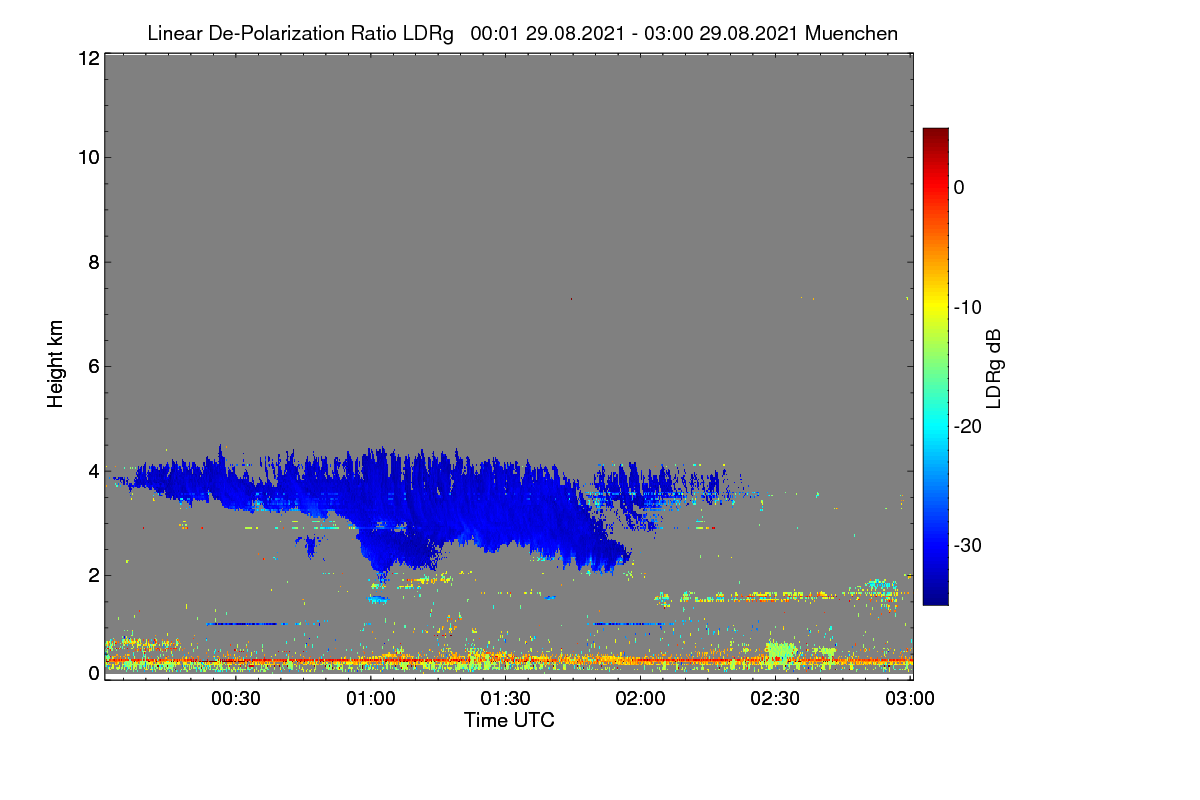Click the green patch near 02:30 at ground
1200x800 pixels.
[781, 652]
